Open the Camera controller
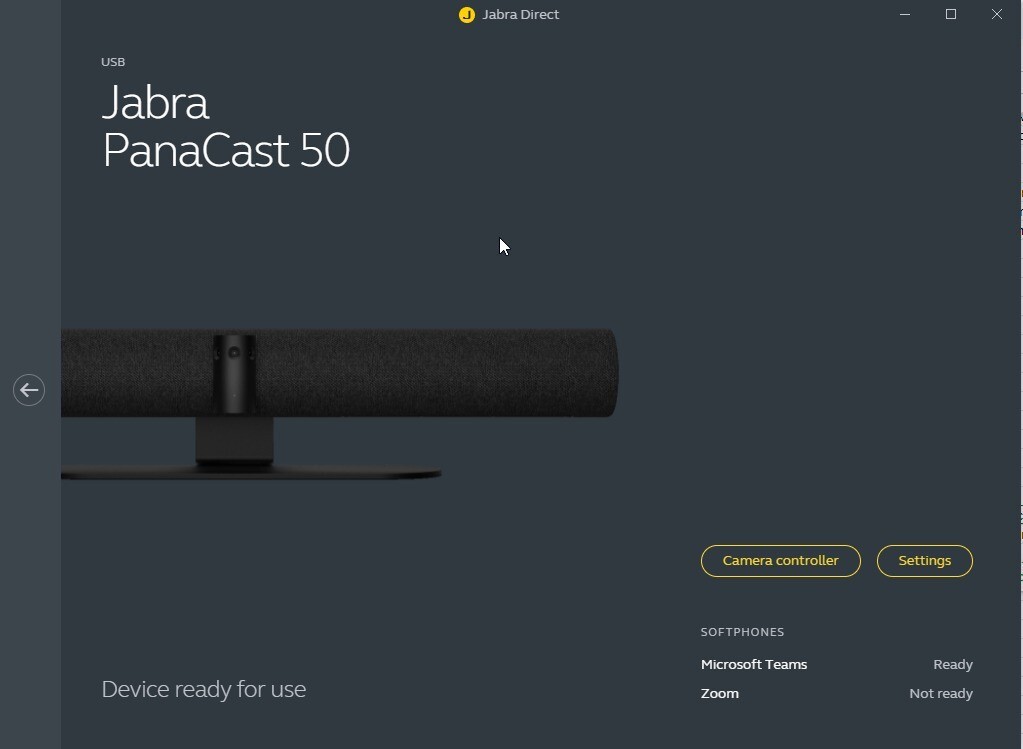The width and height of the screenshot is (1023, 749). [780, 560]
